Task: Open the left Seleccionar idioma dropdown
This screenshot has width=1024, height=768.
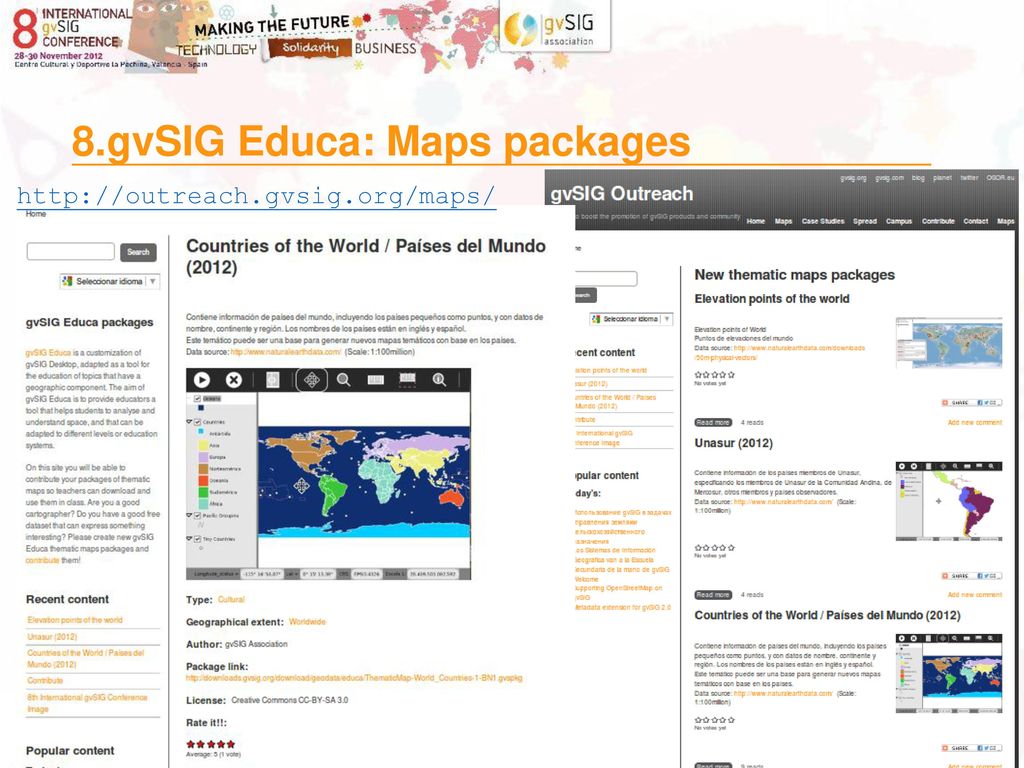Action: [110, 281]
